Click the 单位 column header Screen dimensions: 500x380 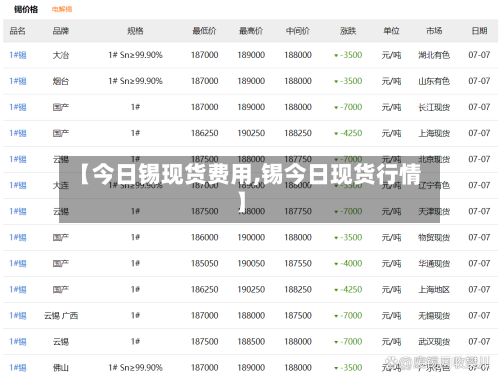pyautogui.click(x=391, y=31)
